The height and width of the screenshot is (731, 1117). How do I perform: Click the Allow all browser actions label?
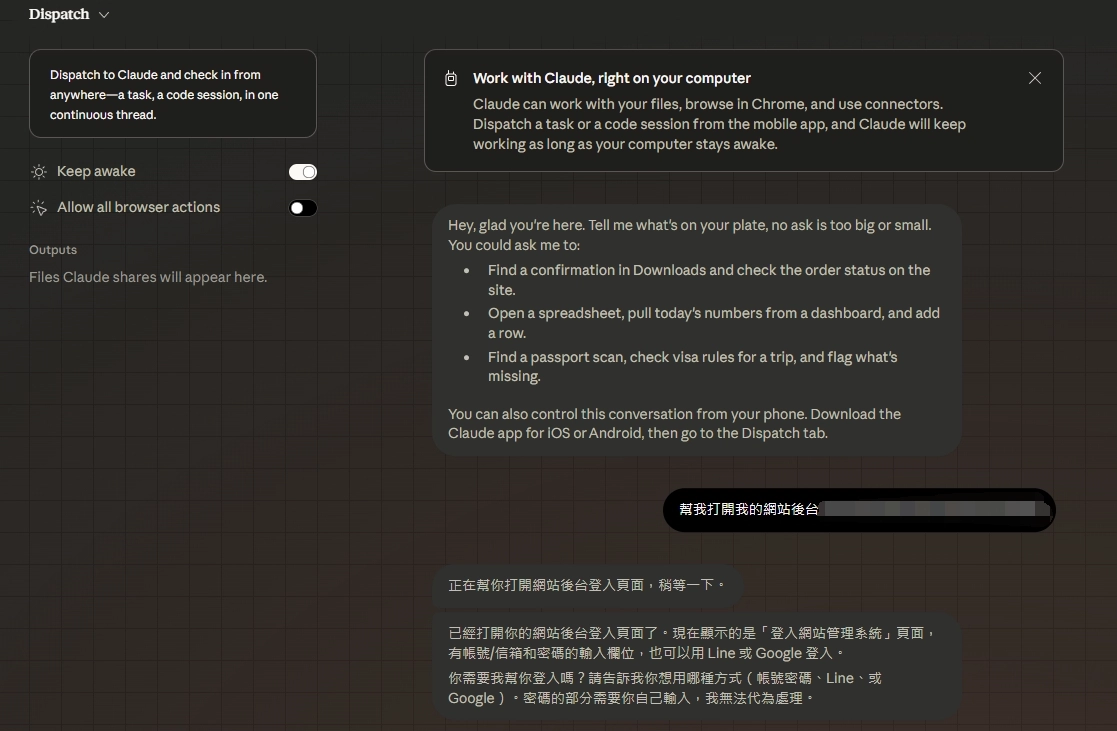(x=138, y=208)
